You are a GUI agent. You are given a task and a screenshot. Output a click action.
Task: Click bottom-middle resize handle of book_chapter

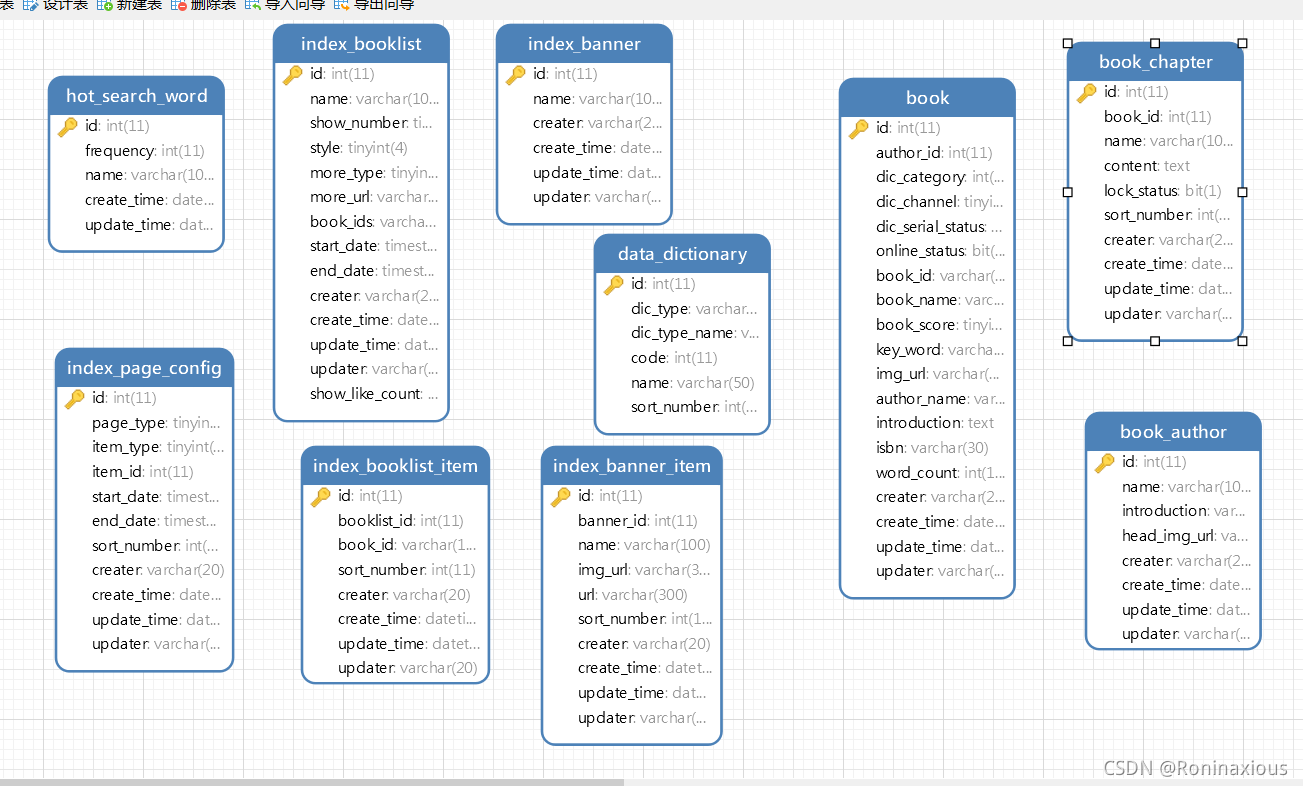pyautogui.click(x=1155, y=341)
